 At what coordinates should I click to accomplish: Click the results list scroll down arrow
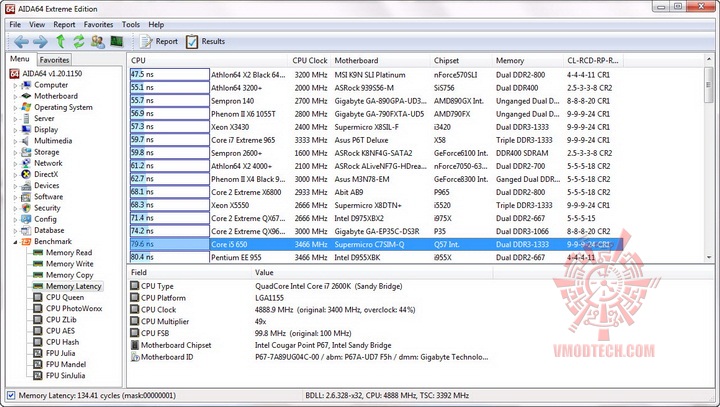pos(710,258)
